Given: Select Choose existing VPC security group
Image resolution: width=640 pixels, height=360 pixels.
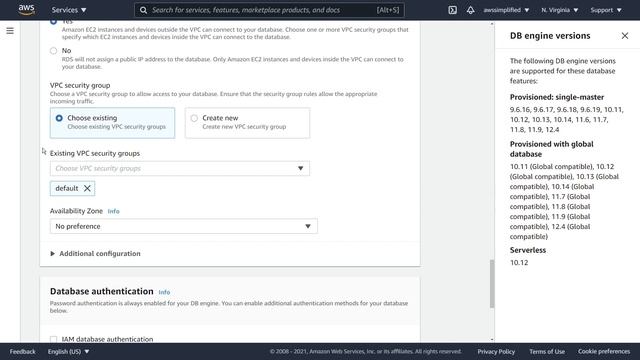Looking at the screenshot, I should pyautogui.click(x=112, y=123).
